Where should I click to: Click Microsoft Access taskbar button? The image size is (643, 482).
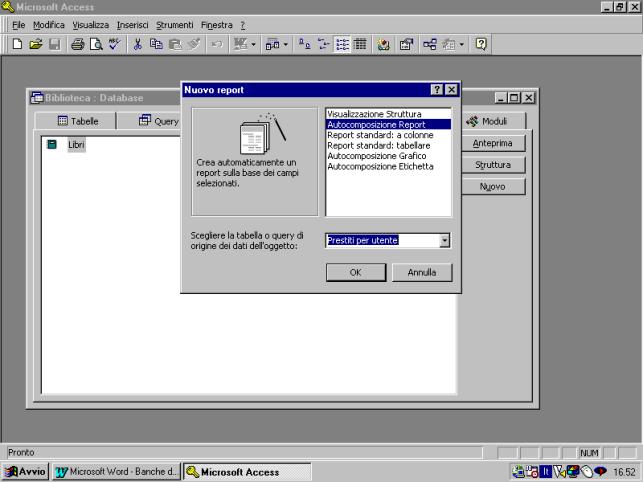(x=247, y=472)
